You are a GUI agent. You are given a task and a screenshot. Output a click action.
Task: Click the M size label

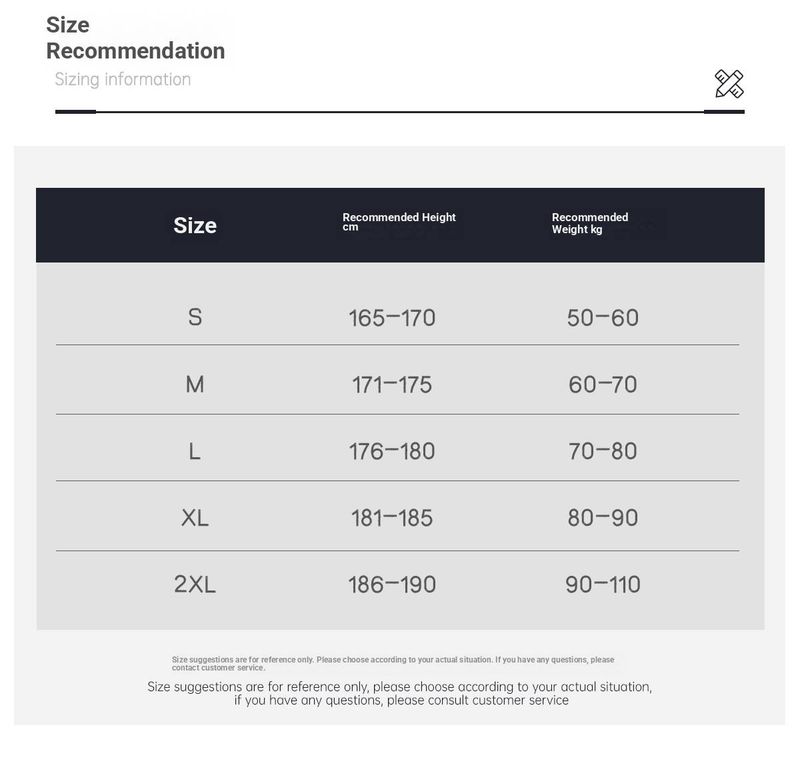tap(195, 384)
